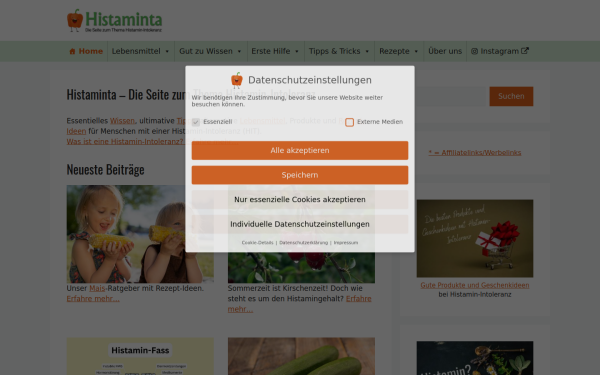This screenshot has height=375, width=600.
Task: Open the Rezepte menu item
Action: click(x=399, y=51)
